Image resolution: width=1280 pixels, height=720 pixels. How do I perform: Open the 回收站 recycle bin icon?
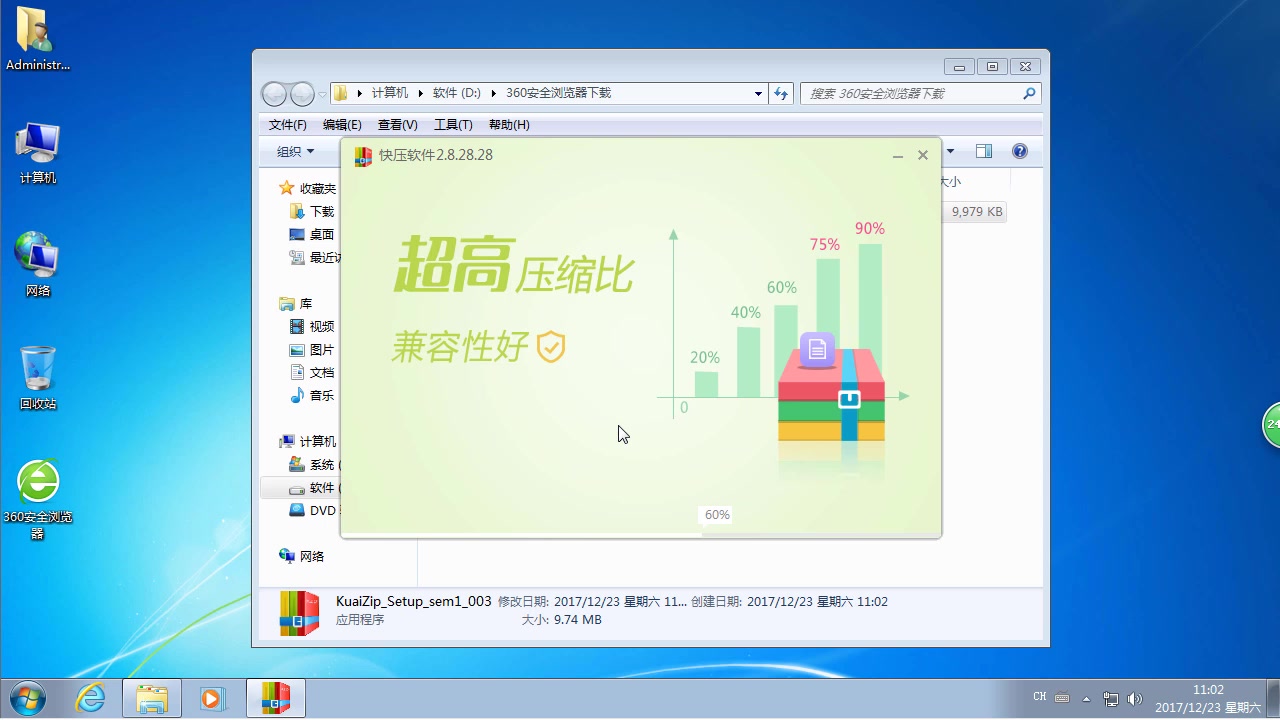[x=38, y=378]
